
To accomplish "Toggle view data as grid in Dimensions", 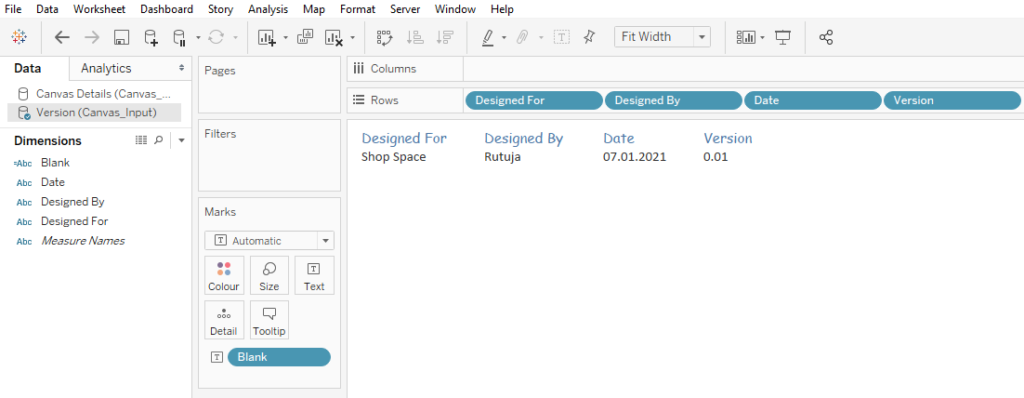I will [x=140, y=140].
